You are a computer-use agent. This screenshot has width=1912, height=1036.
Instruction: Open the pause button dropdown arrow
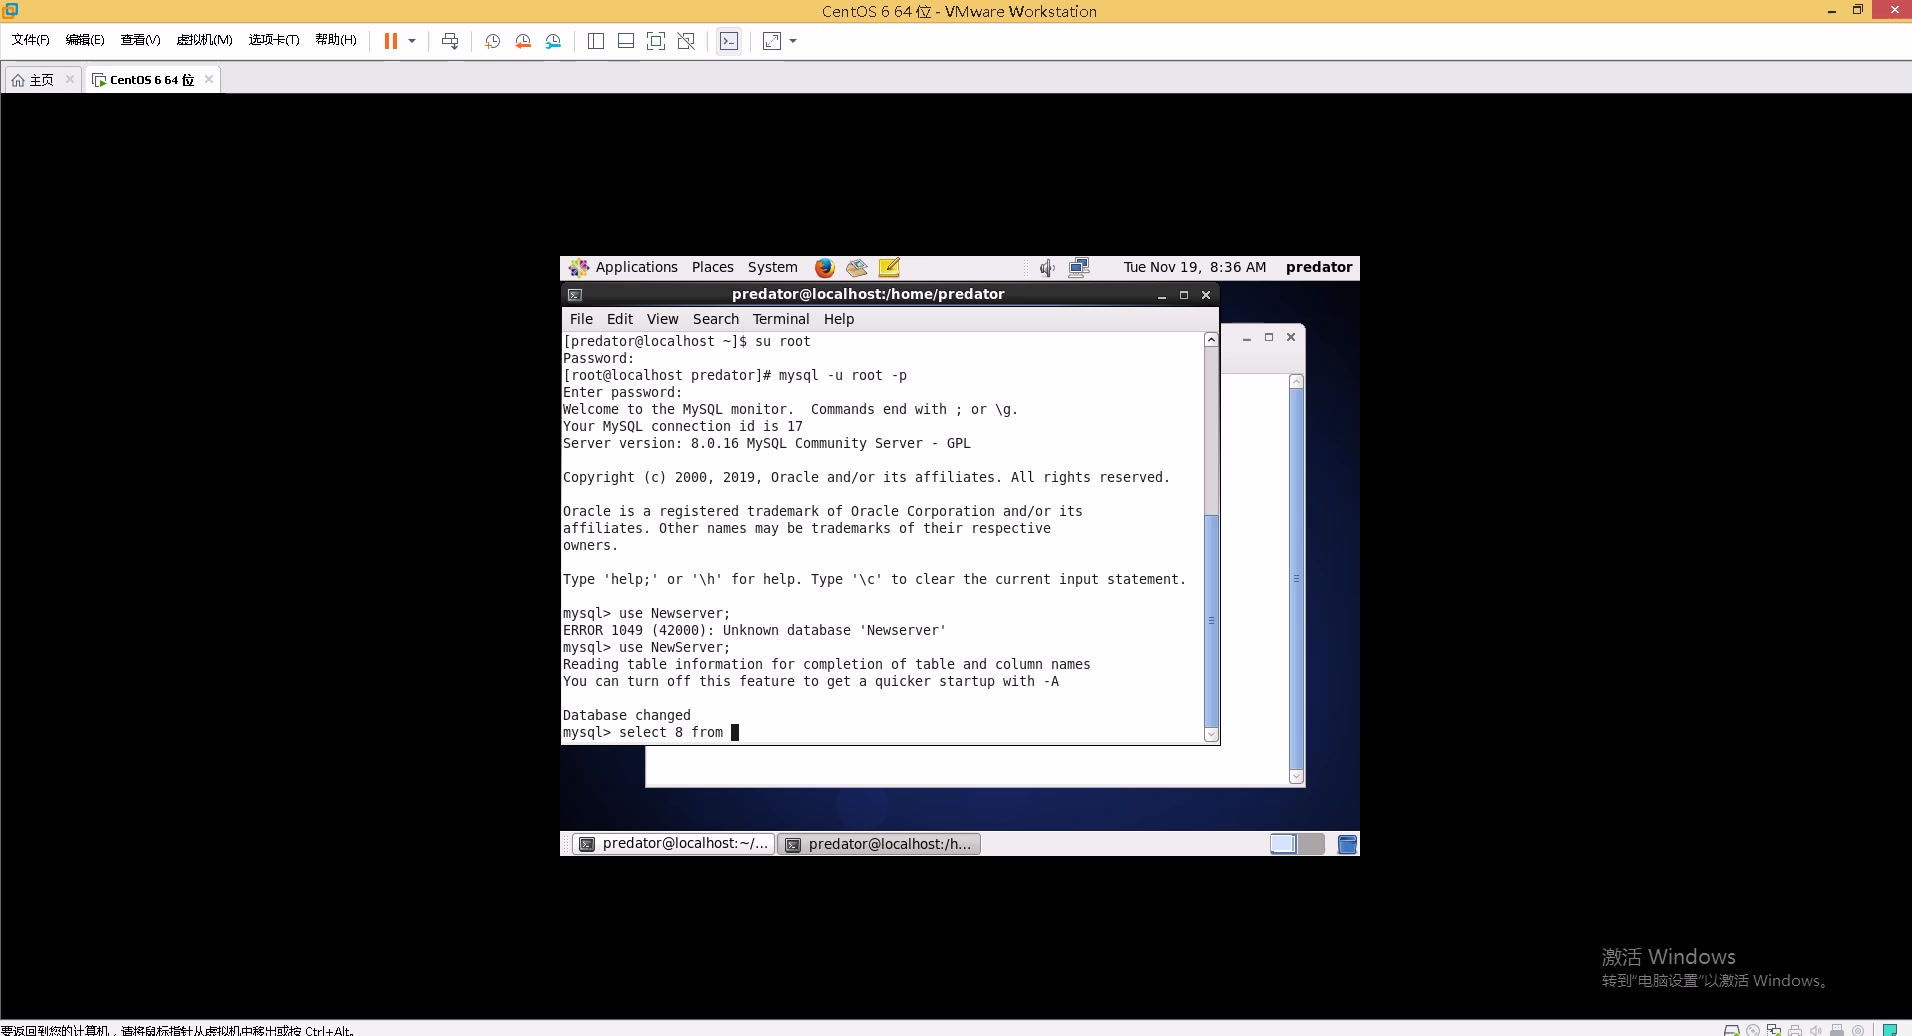(410, 41)
